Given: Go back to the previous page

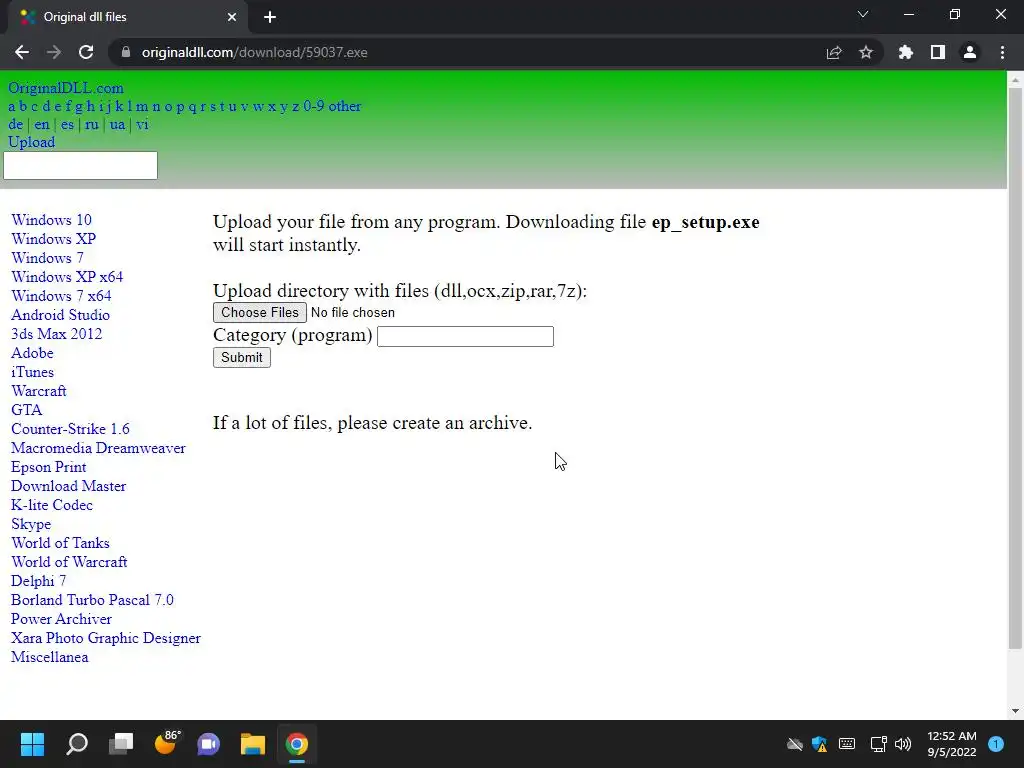Looking at the screenshot, I should pyautogui.click(x=22, y=52).
